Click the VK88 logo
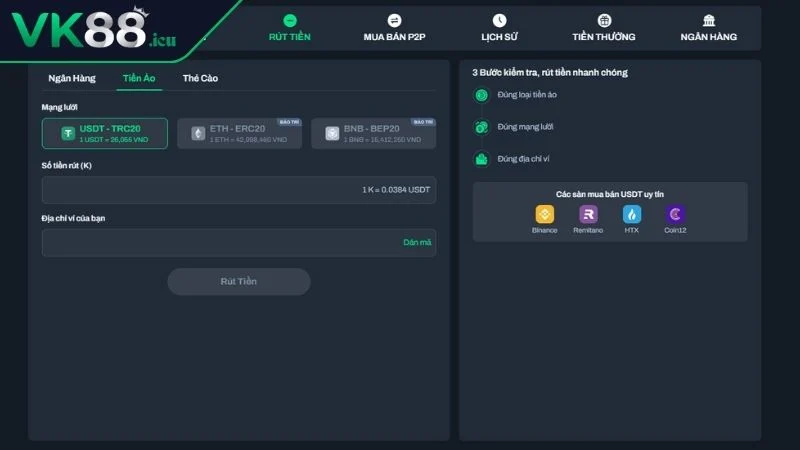Viewport: 800px width, 450px height. [x=90, y=30]
